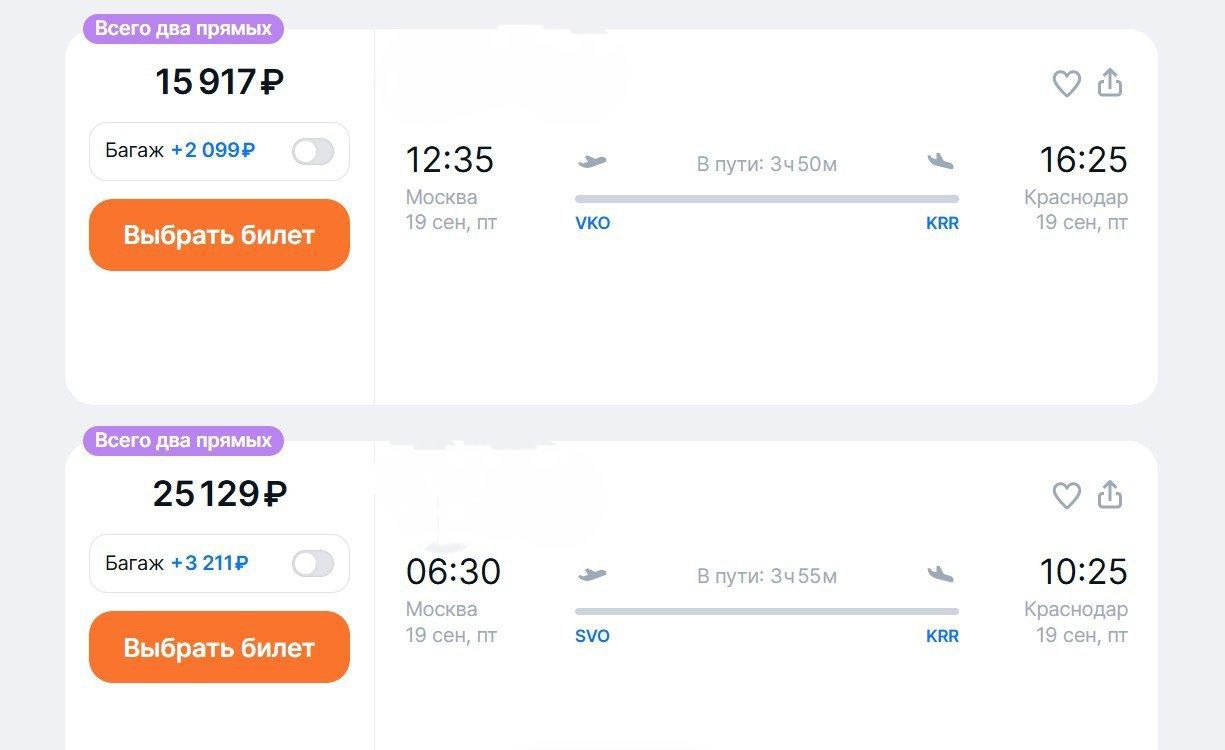Click the SVO airport code

(592, 636)
